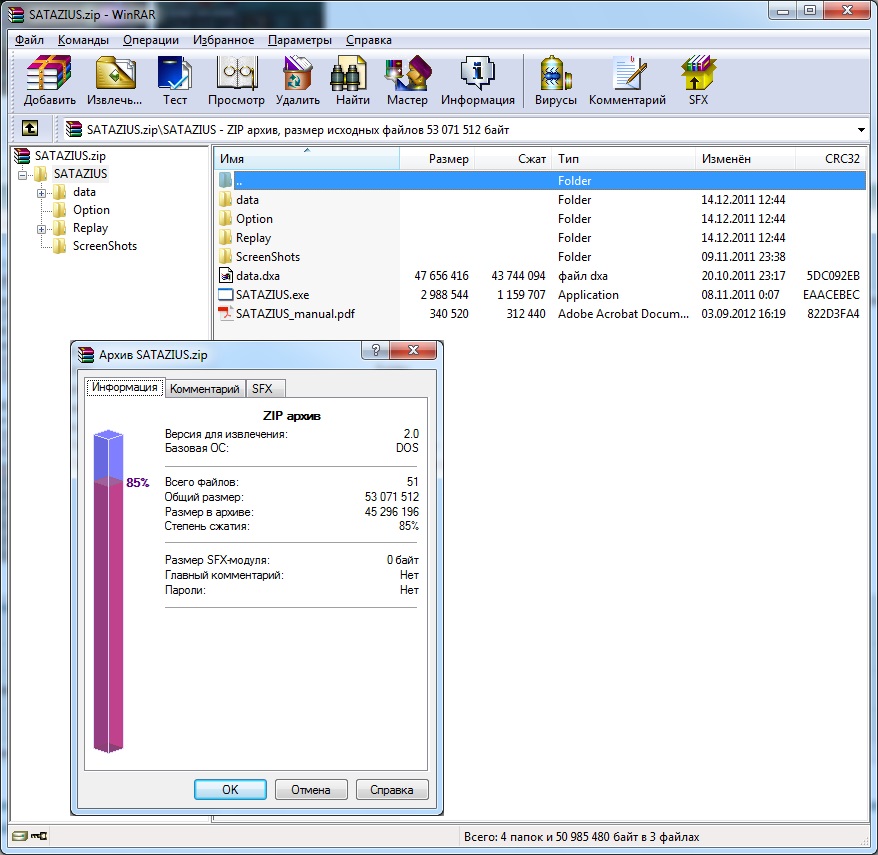Select the Option folder icon in file list
This screenshot has width=878, height=855.
225,218
